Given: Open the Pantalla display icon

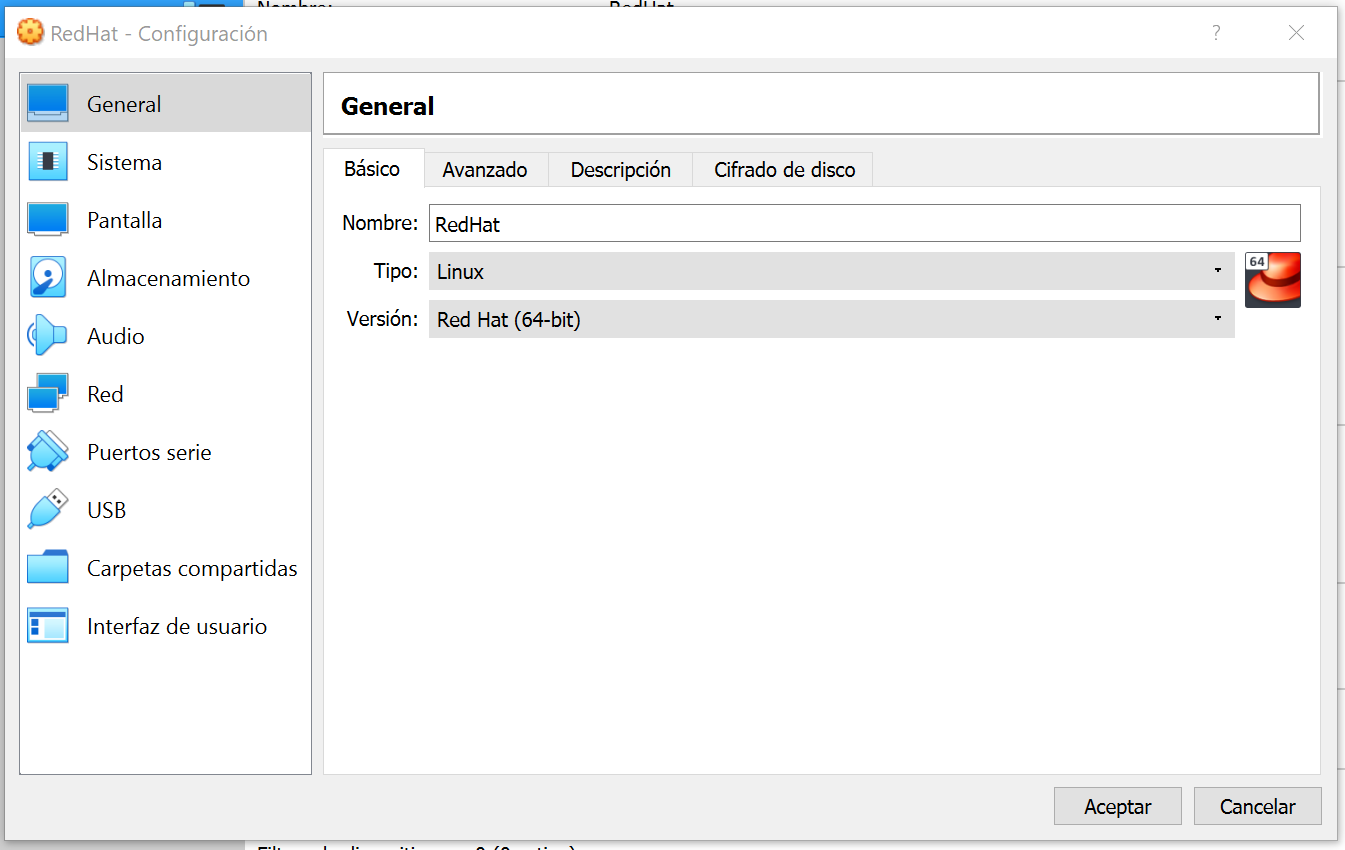Looking at the screenshot, I should (x=48, y=219).
